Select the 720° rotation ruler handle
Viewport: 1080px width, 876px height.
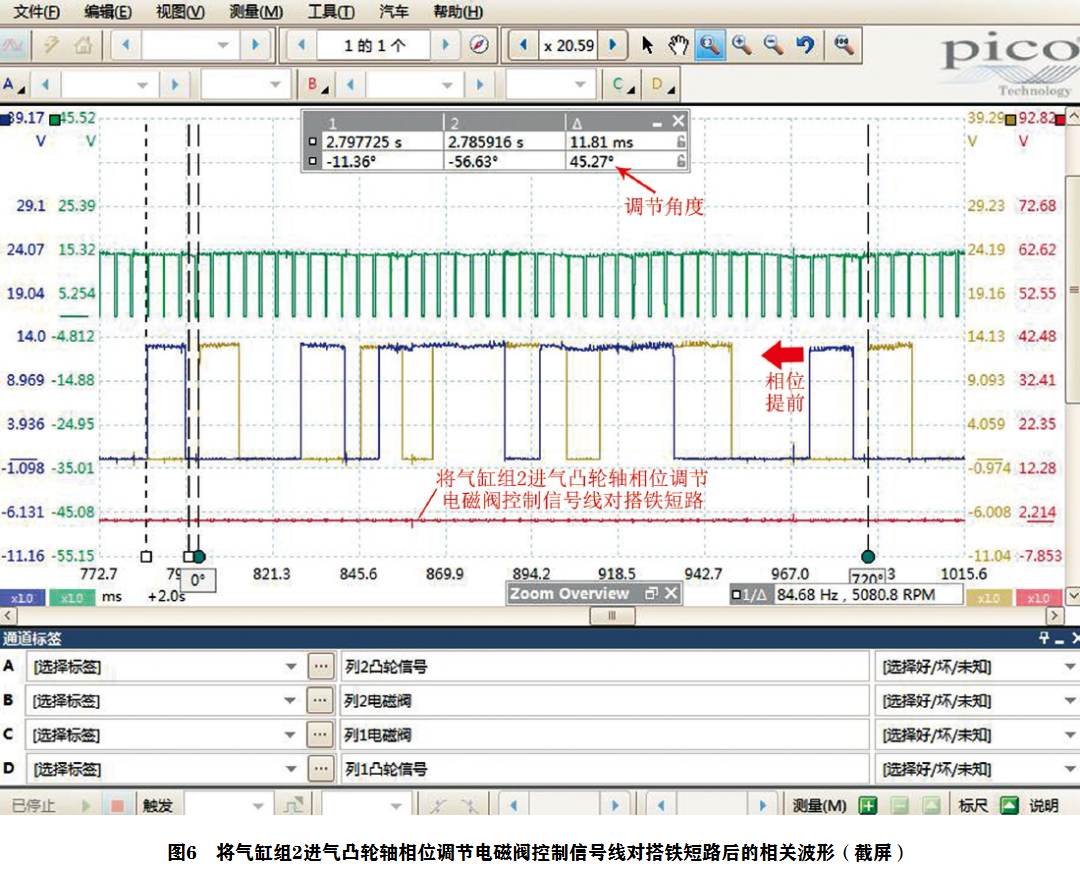(868, 556)
